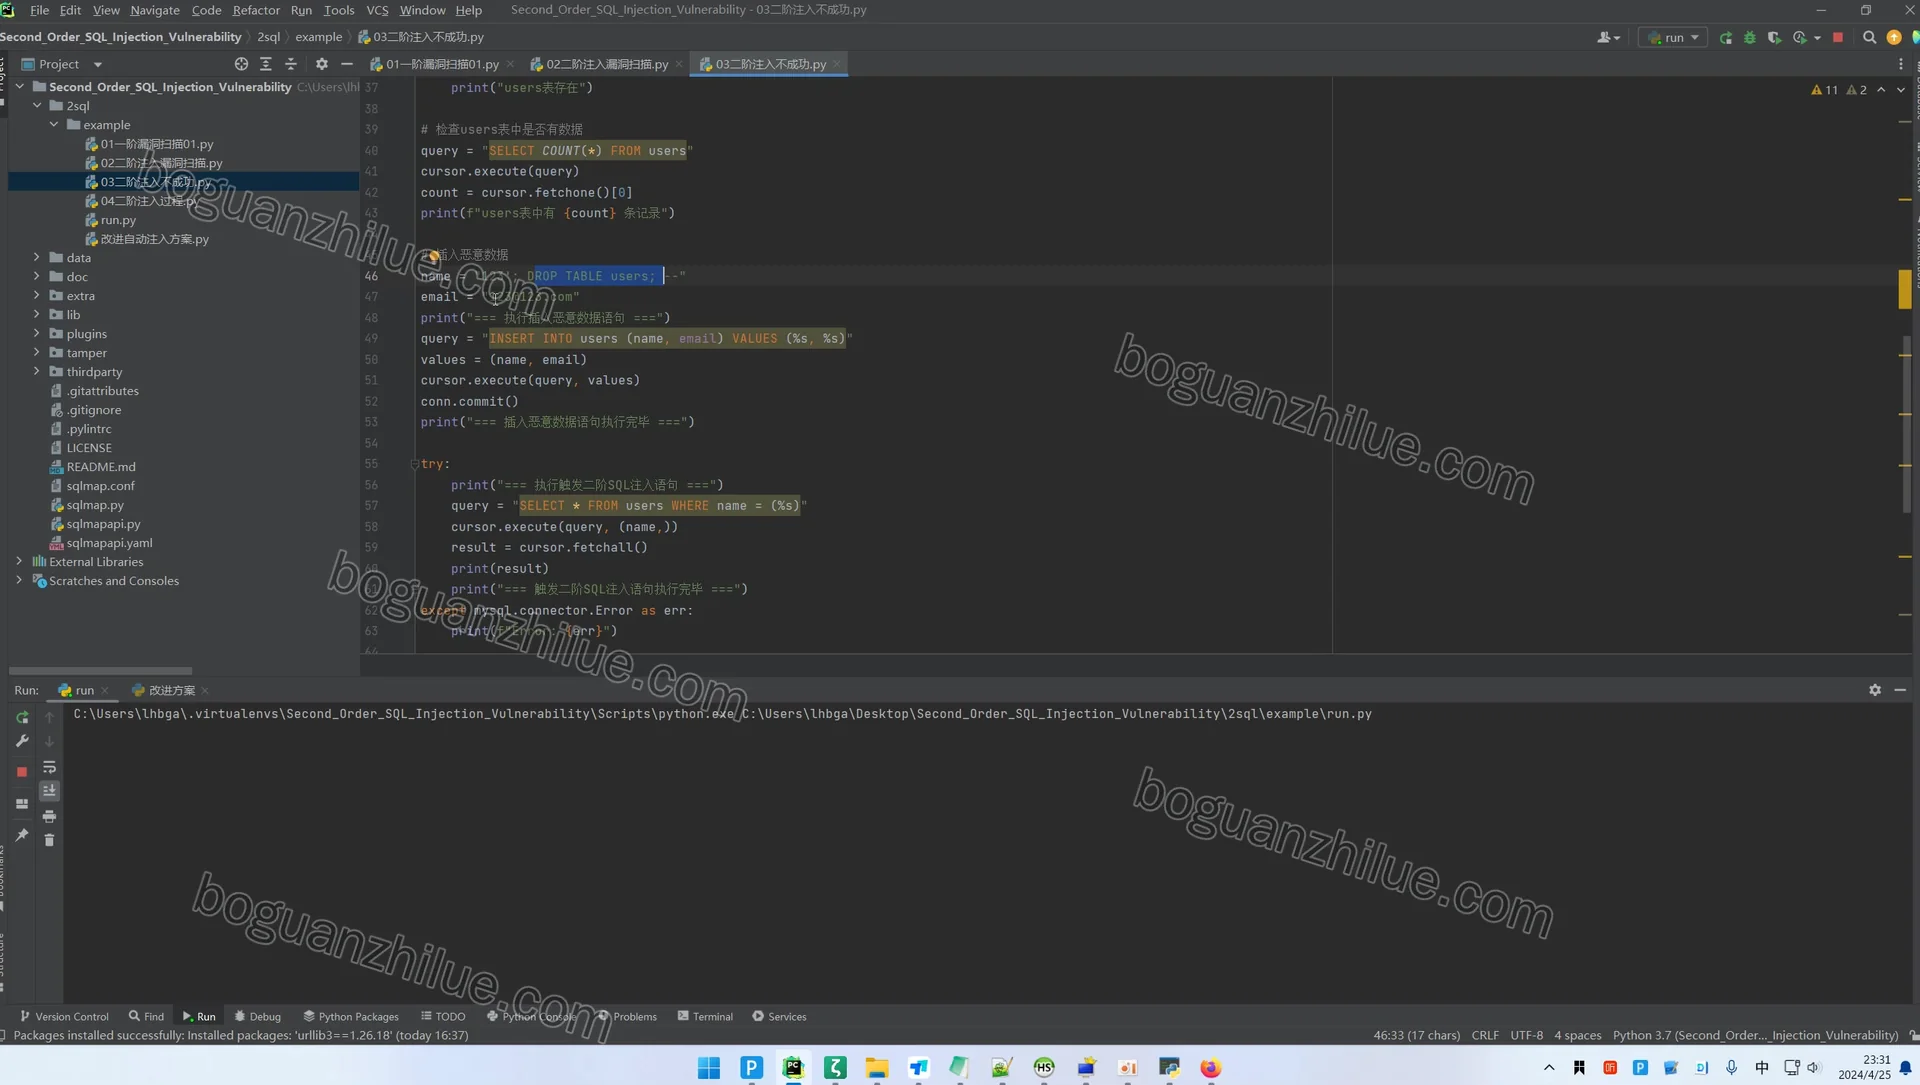The image size is (1920, 1085).
Task: Click the red Stop icon in top toolbar
Action: coord(1838,37)
